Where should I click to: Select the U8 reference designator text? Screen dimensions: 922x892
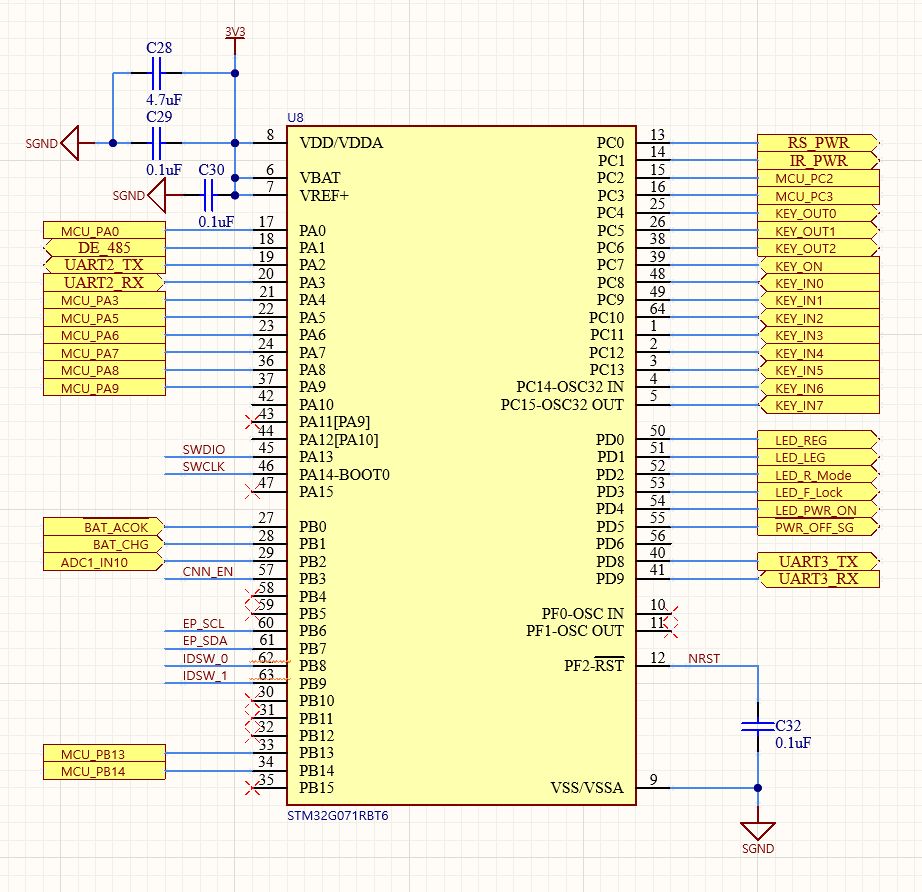click(293, 116)
